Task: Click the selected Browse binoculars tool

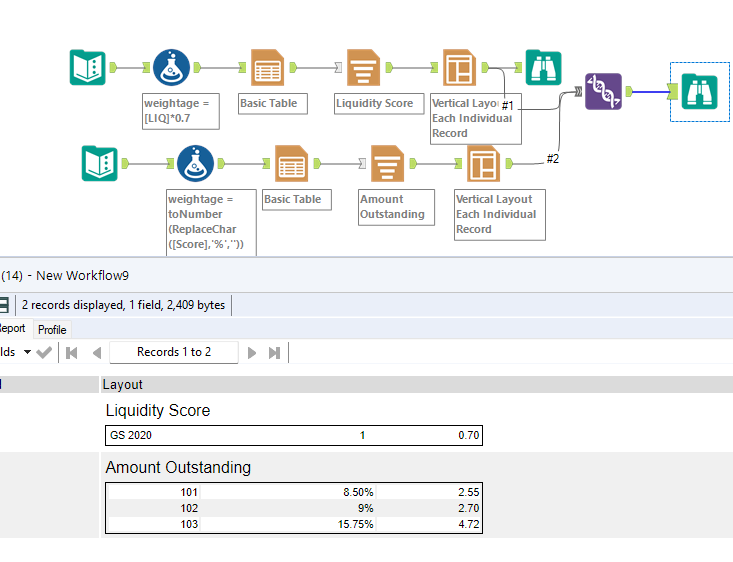Action: point(699,91)
